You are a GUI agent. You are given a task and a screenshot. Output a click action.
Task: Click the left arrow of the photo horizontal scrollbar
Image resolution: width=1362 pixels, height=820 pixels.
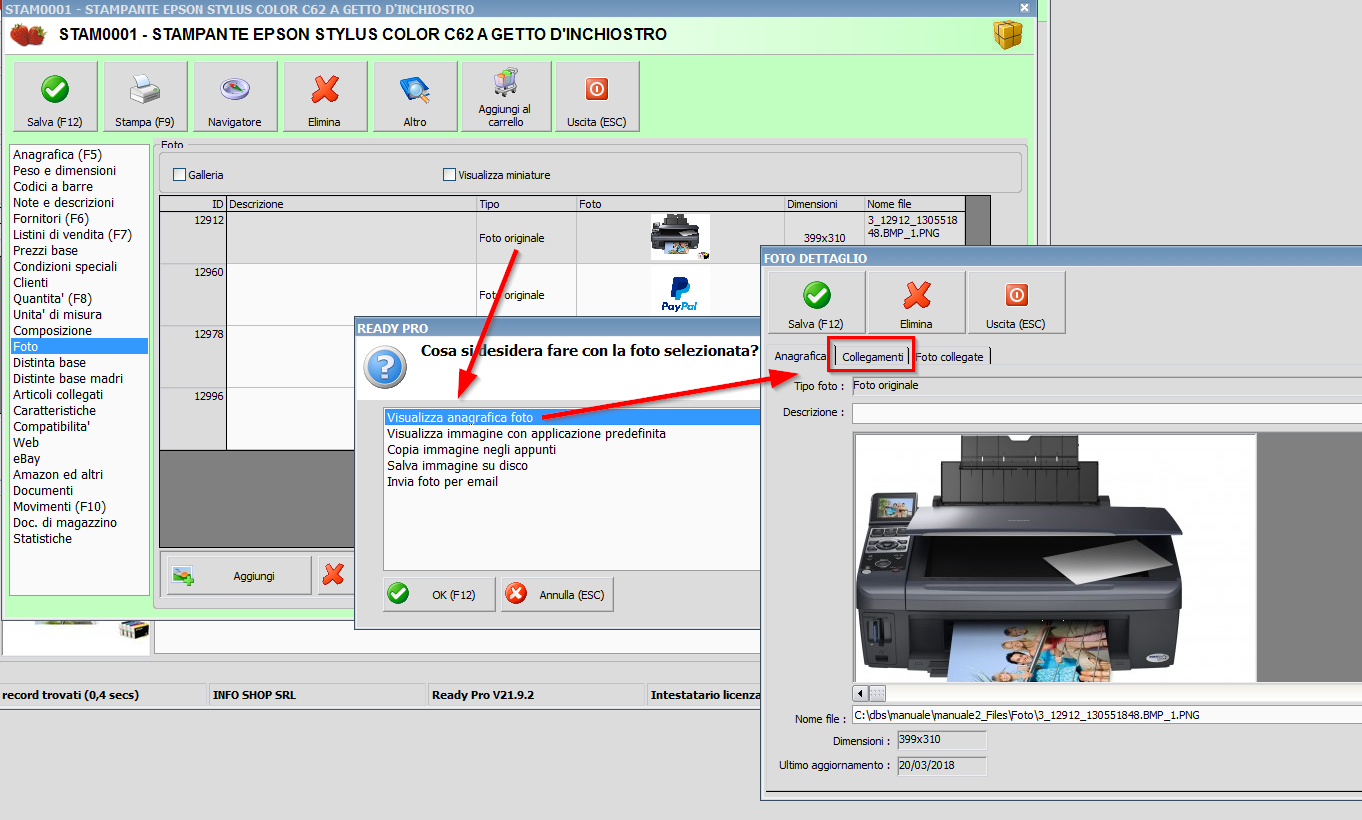click(x=860, y=693)
